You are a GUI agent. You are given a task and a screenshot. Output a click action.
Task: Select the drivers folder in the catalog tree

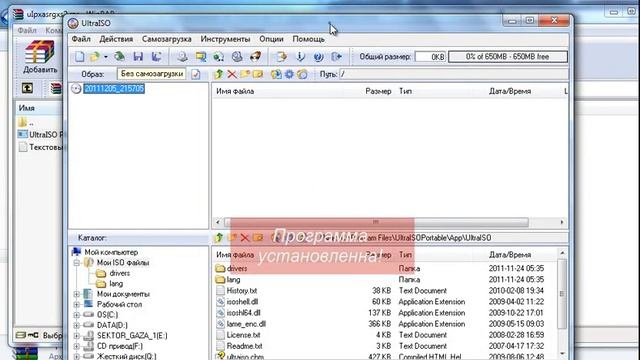point(120,273)
